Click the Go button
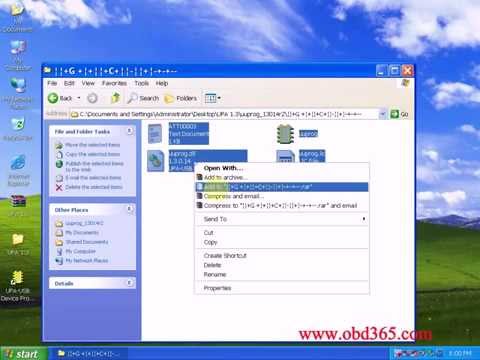The width and height of the screenshot is (480, 360). coord(399,114)
